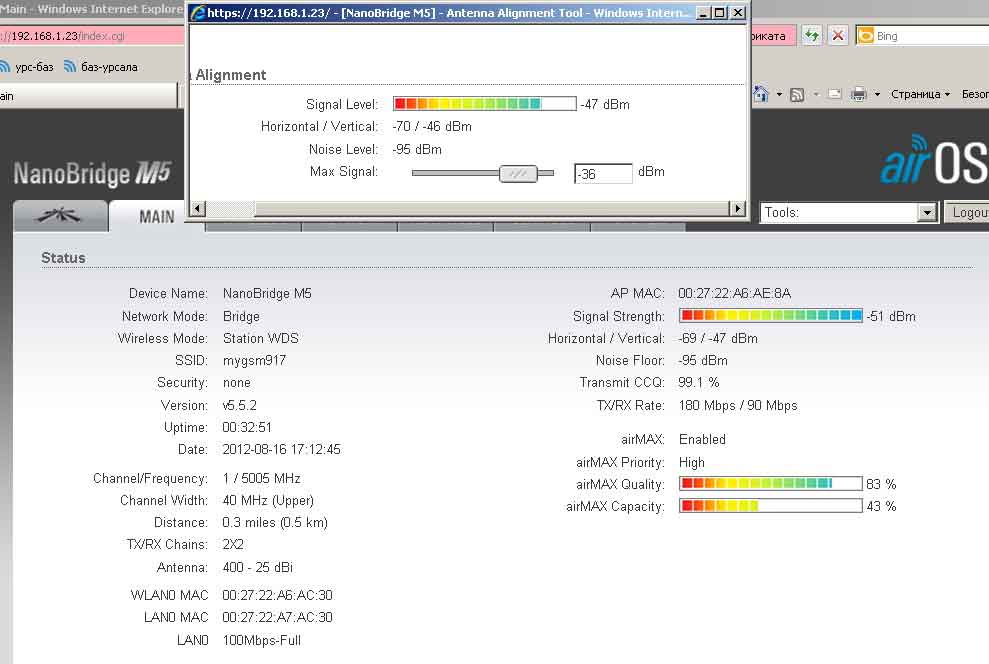Image resolution: width=989 pixels, height=664 pixels.
Task: Click the Stop loading red X icon
Action: click(838, 35)
